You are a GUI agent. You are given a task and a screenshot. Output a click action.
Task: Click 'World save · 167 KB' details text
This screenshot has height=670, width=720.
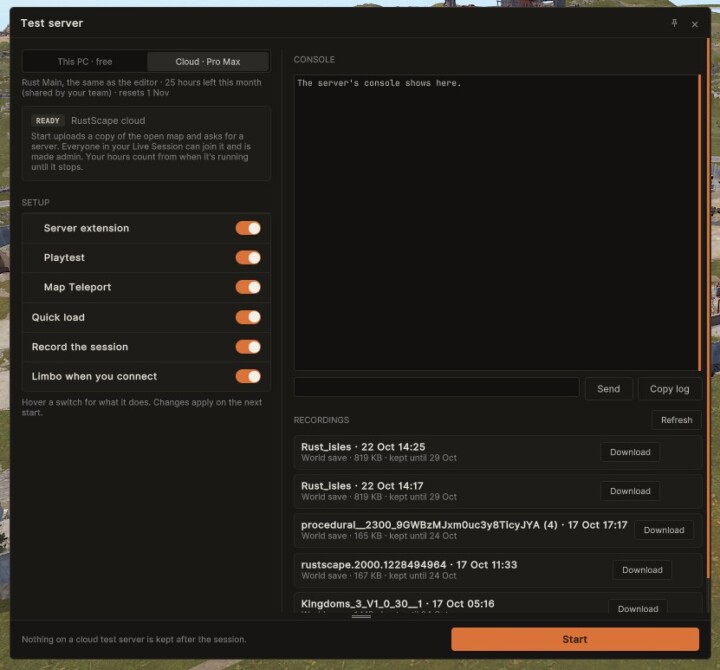(x=379, y=576)
